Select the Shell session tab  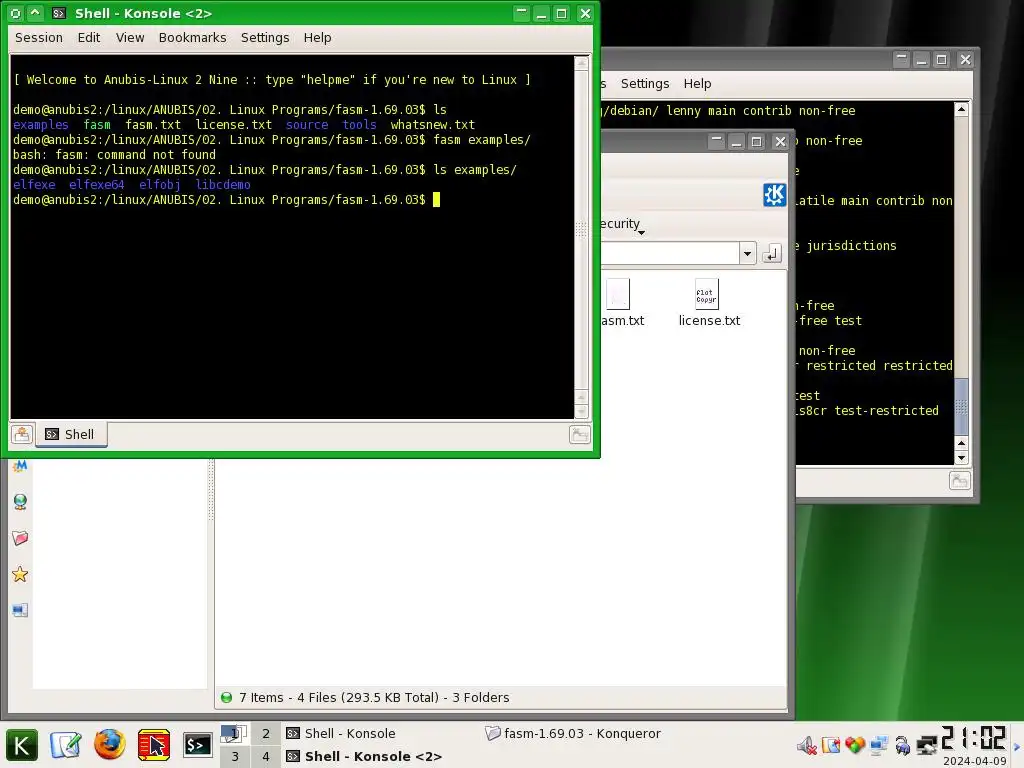click(71, 434)
